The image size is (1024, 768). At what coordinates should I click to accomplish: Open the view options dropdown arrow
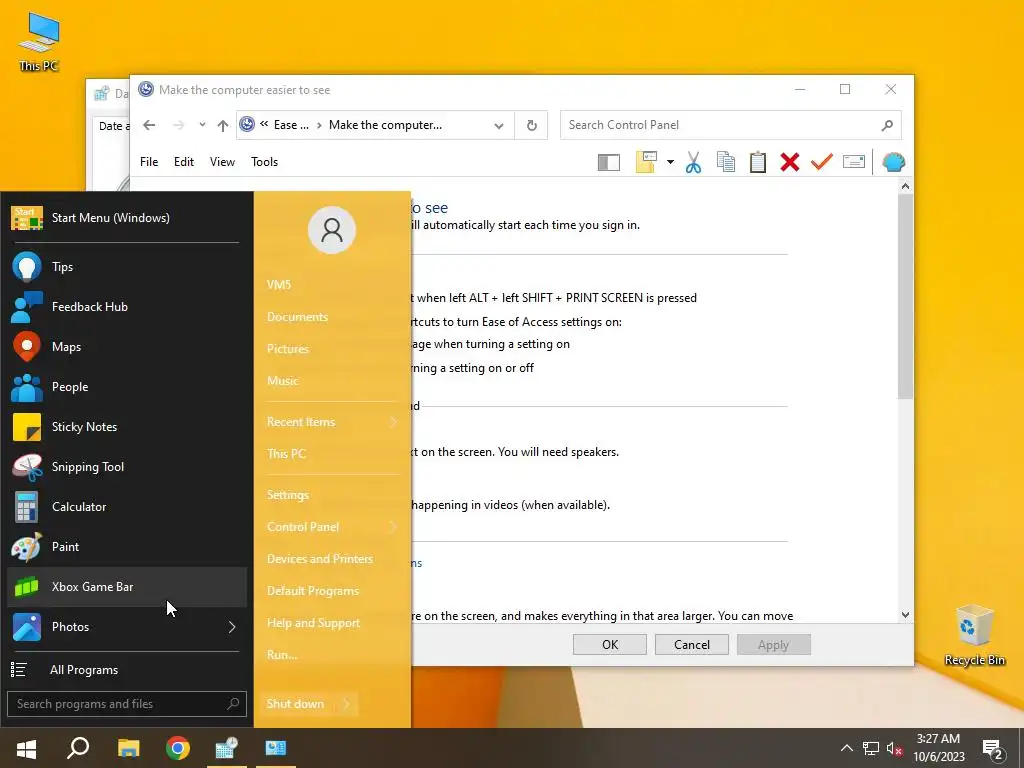point(671,162)
